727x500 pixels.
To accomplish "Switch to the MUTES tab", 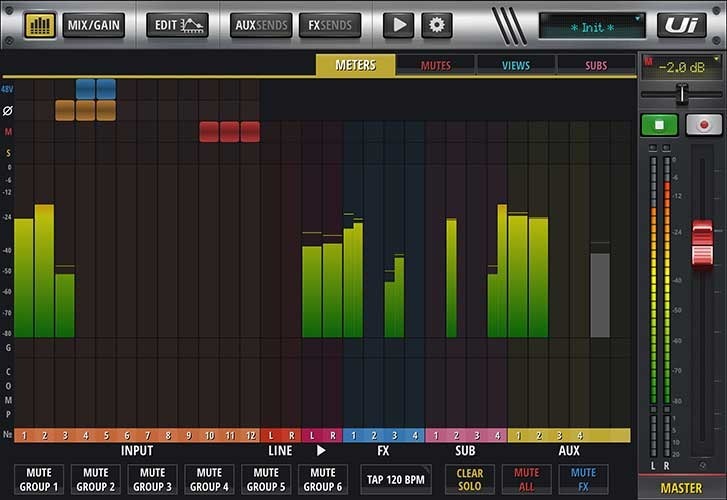I will pyautogui.click(x=435, y=66).
